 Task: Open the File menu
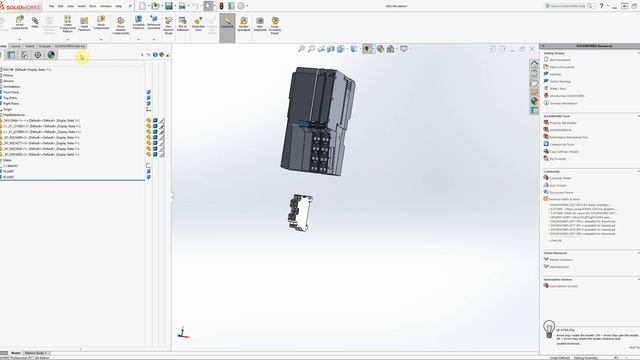point(51,6)
